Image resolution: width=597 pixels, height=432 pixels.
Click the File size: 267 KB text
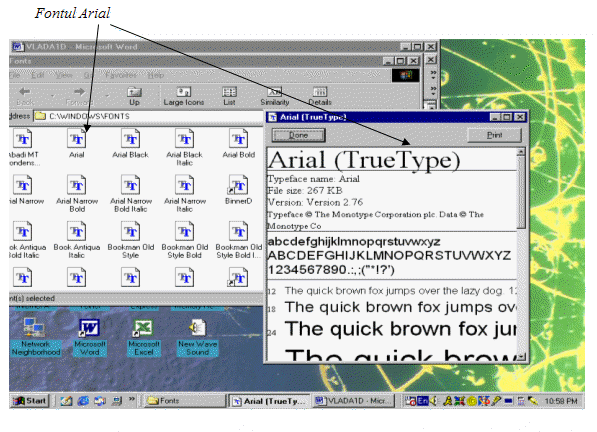(x=305, y=191)
